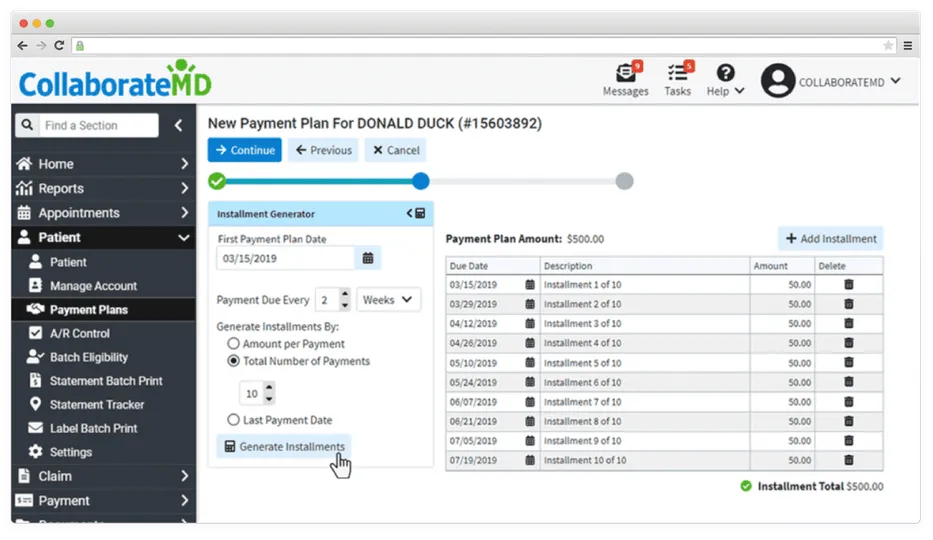This screenshot has height=540, width=933.
Task: Click the Installment 4 of 10 description
Action: pos(583,343)
